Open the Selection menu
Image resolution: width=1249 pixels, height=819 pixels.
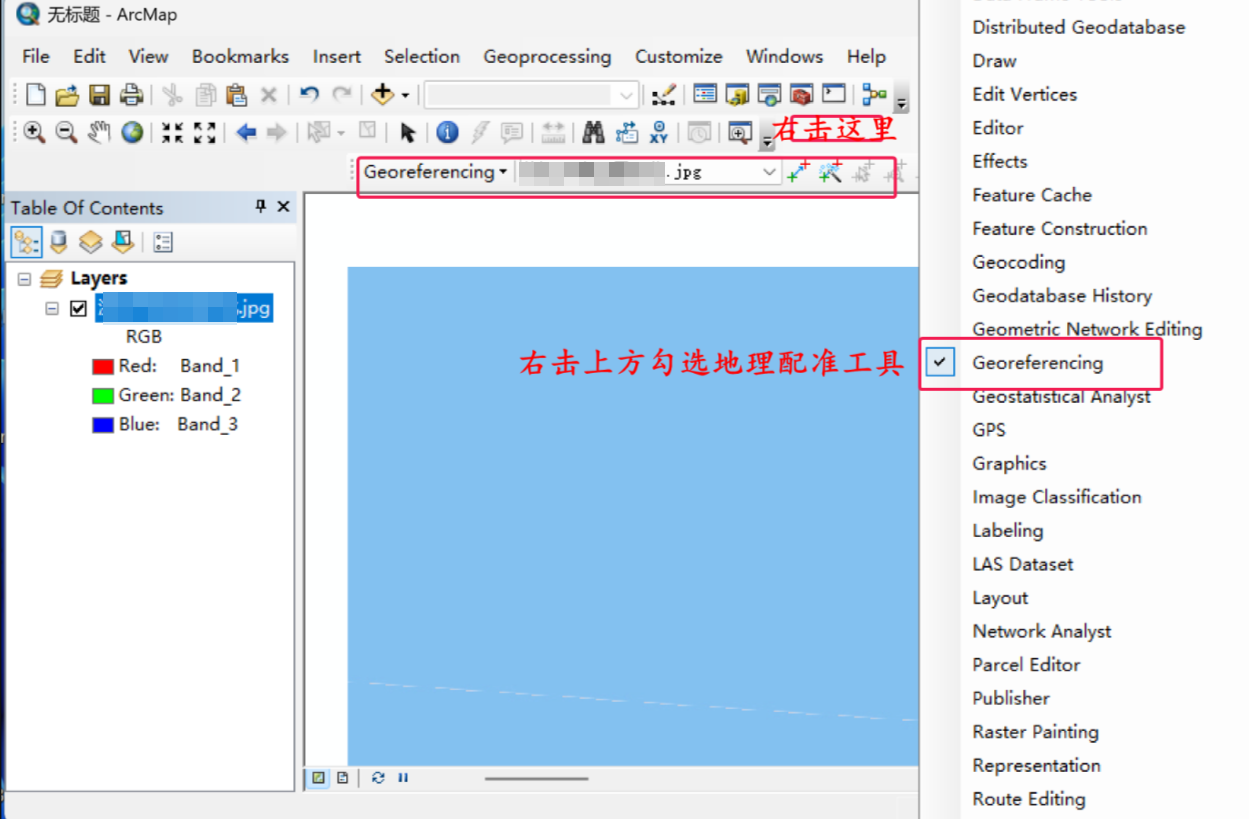[422, 56]
